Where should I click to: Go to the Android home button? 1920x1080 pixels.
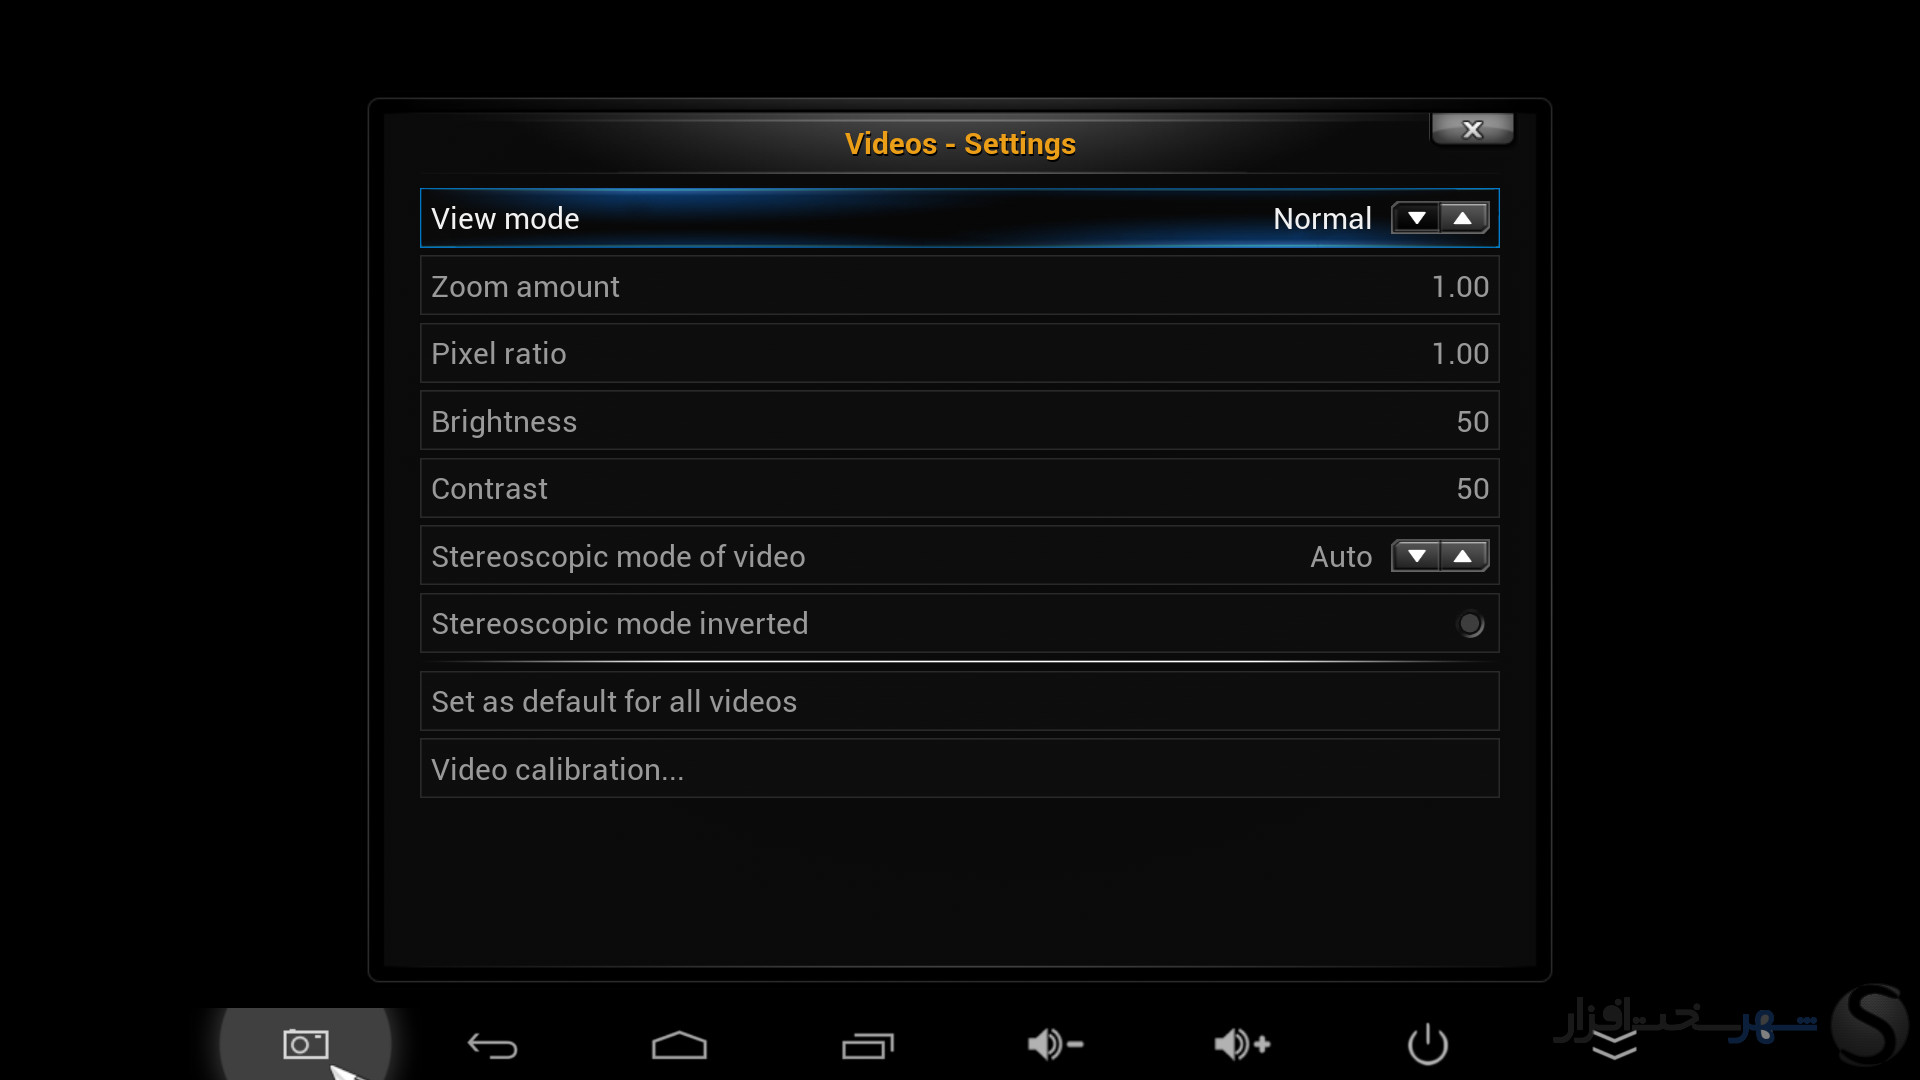tap(679, 1045)
